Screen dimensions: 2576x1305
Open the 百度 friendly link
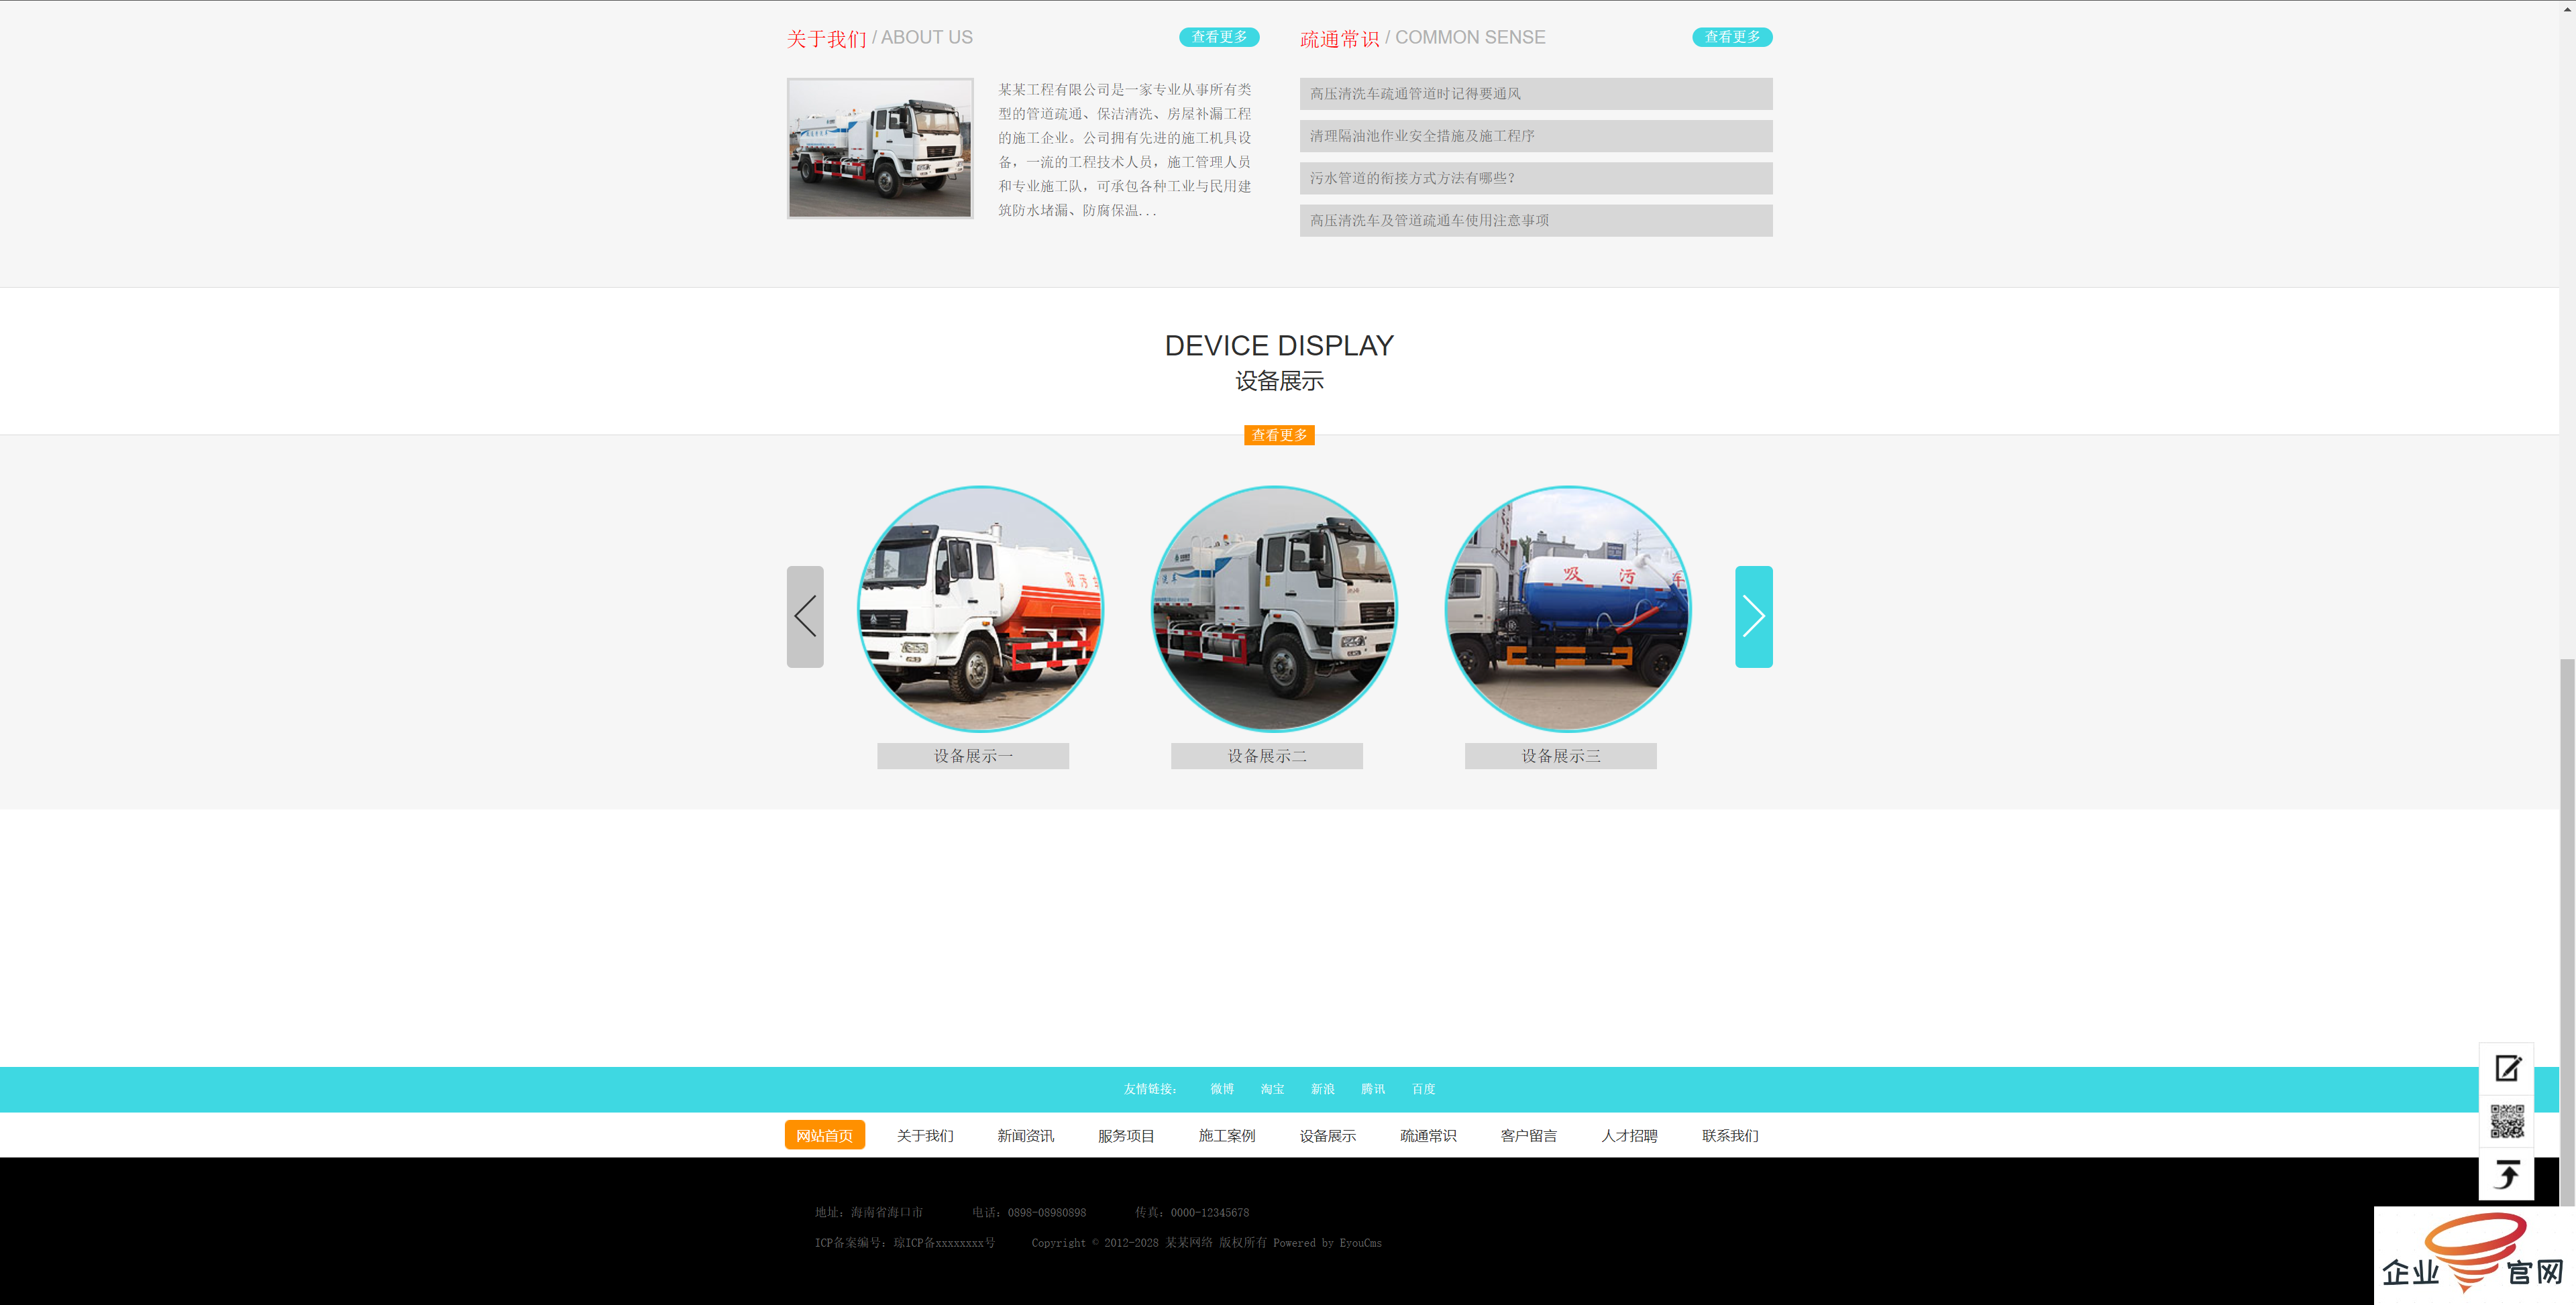(x=1424, y=1089)
